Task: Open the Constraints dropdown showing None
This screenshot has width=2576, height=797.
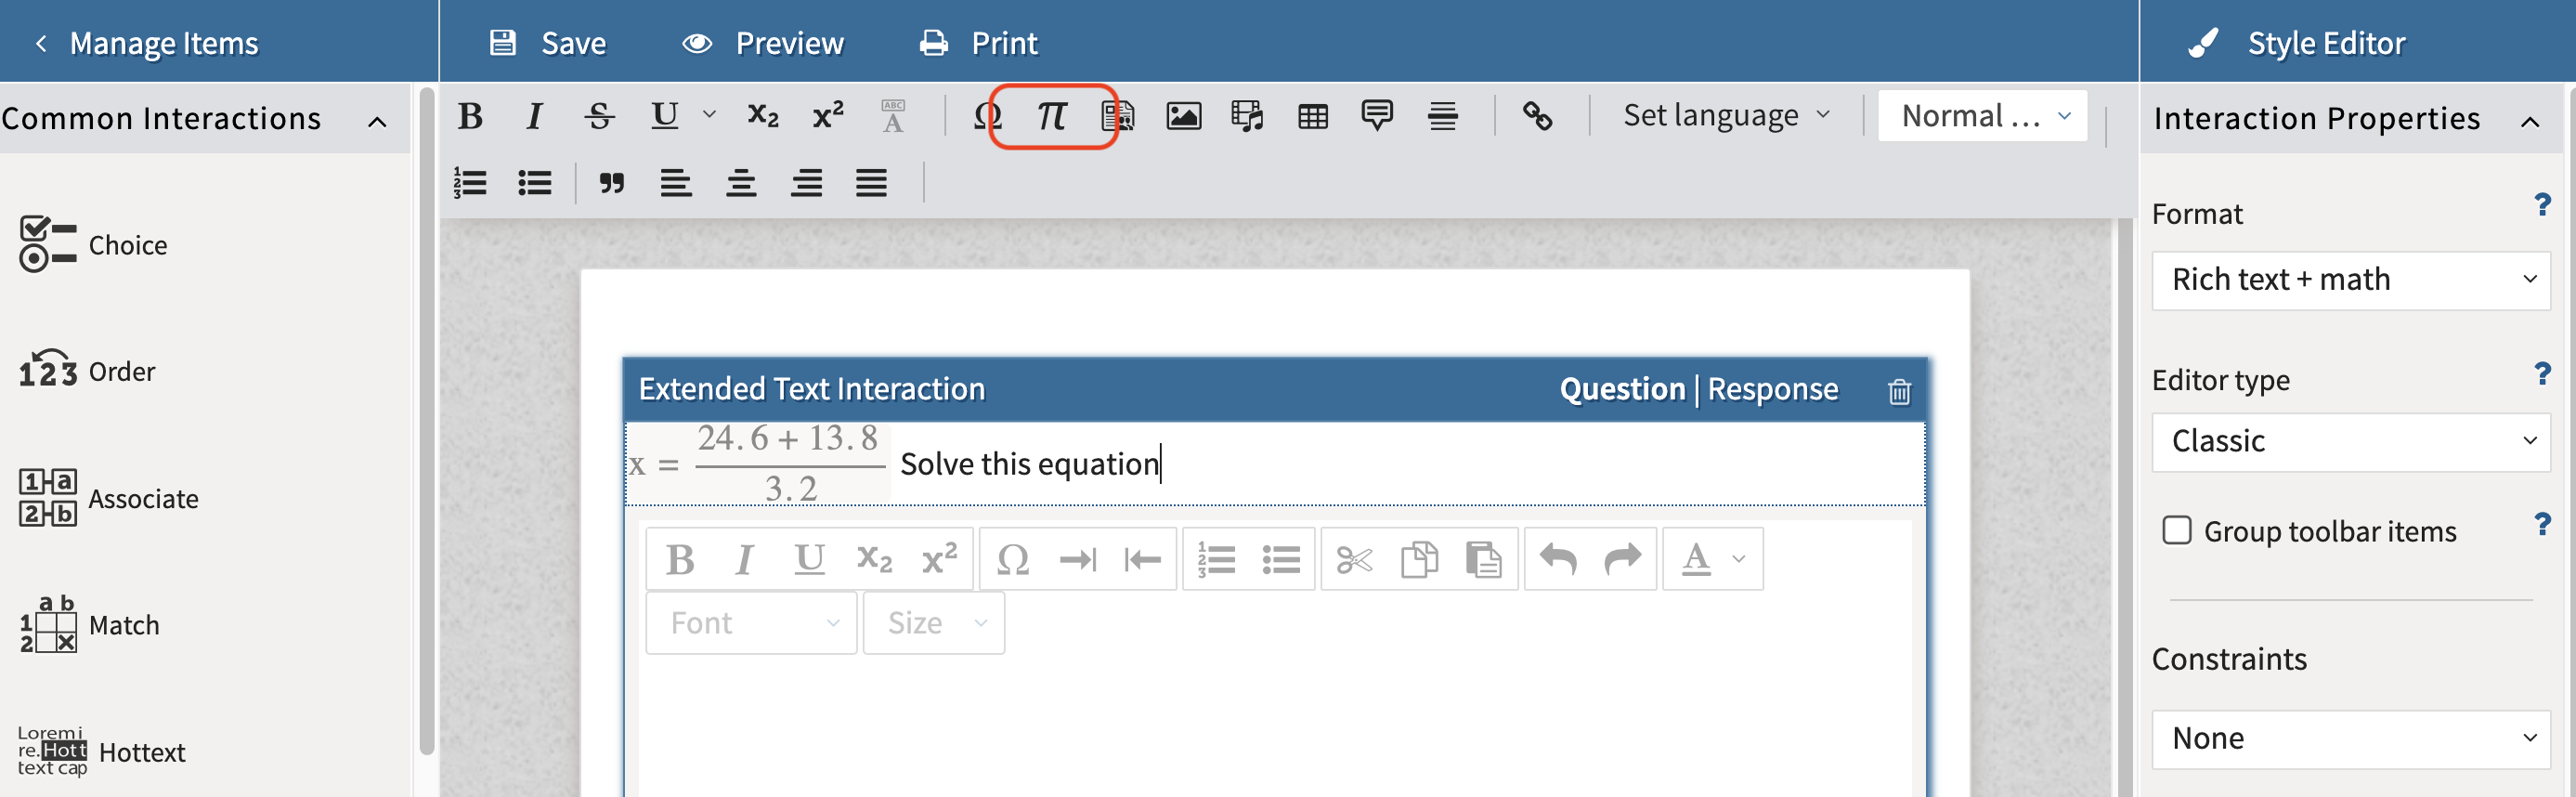Action: 2351,739
